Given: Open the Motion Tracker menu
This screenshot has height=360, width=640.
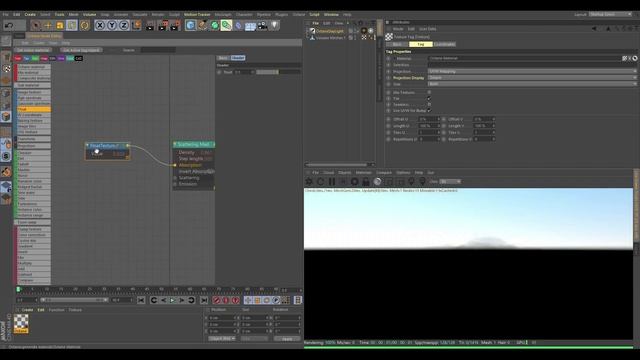Looking at the screenshot, I should pyautogui.click(x=197, y=15).
